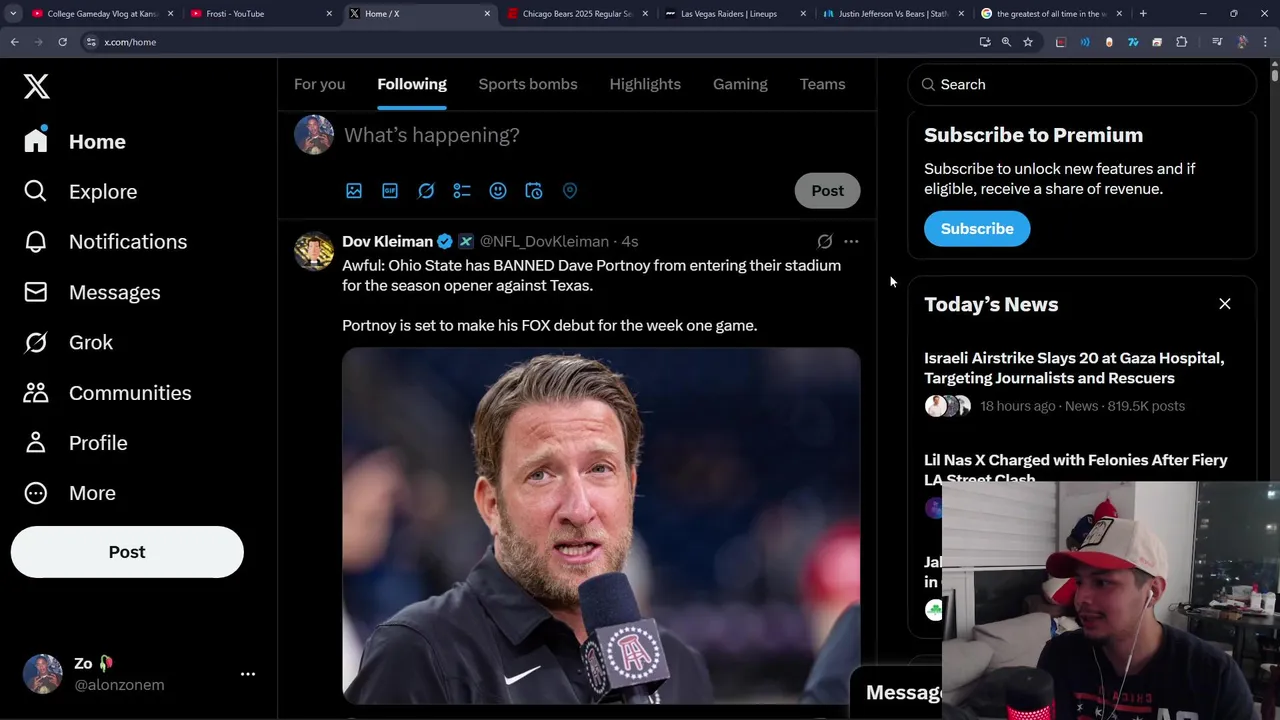Viewport: 1280px width, 720px height.
Task: Switch to Justin Jefferson Vs Bears tab
Action: (893, 14)
